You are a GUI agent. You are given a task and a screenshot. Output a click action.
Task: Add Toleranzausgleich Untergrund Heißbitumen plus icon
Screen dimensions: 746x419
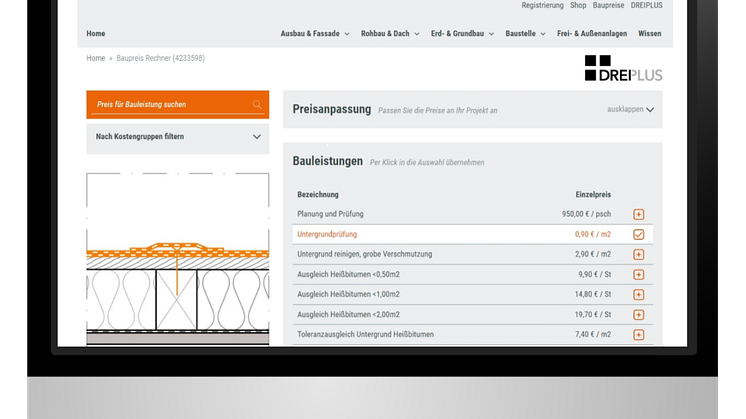[x=638, y=334]
